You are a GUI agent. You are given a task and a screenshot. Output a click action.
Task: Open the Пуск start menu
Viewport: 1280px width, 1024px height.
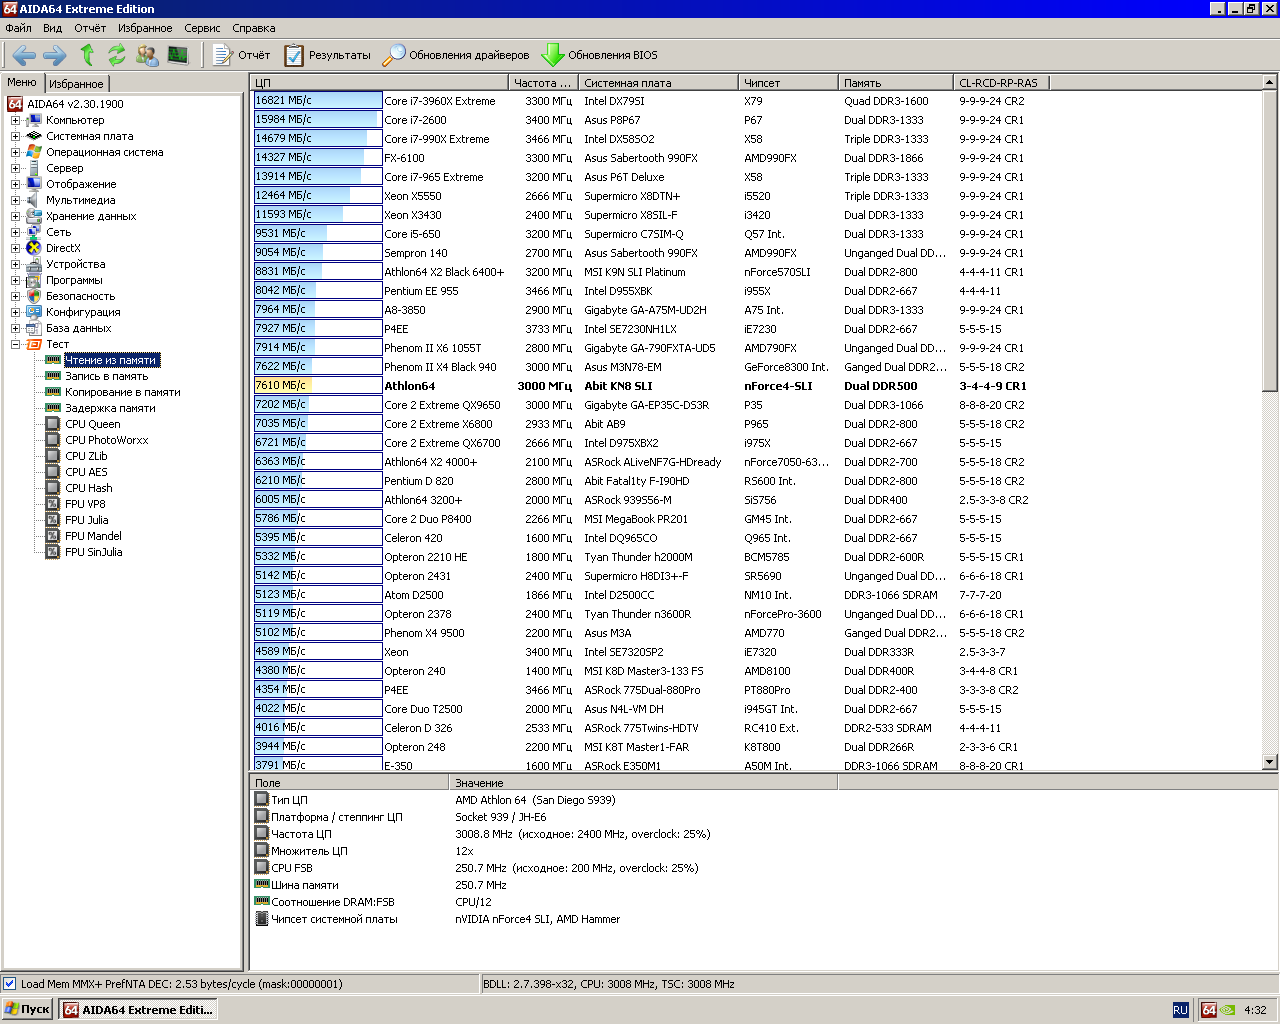(x=28, y=1009)
